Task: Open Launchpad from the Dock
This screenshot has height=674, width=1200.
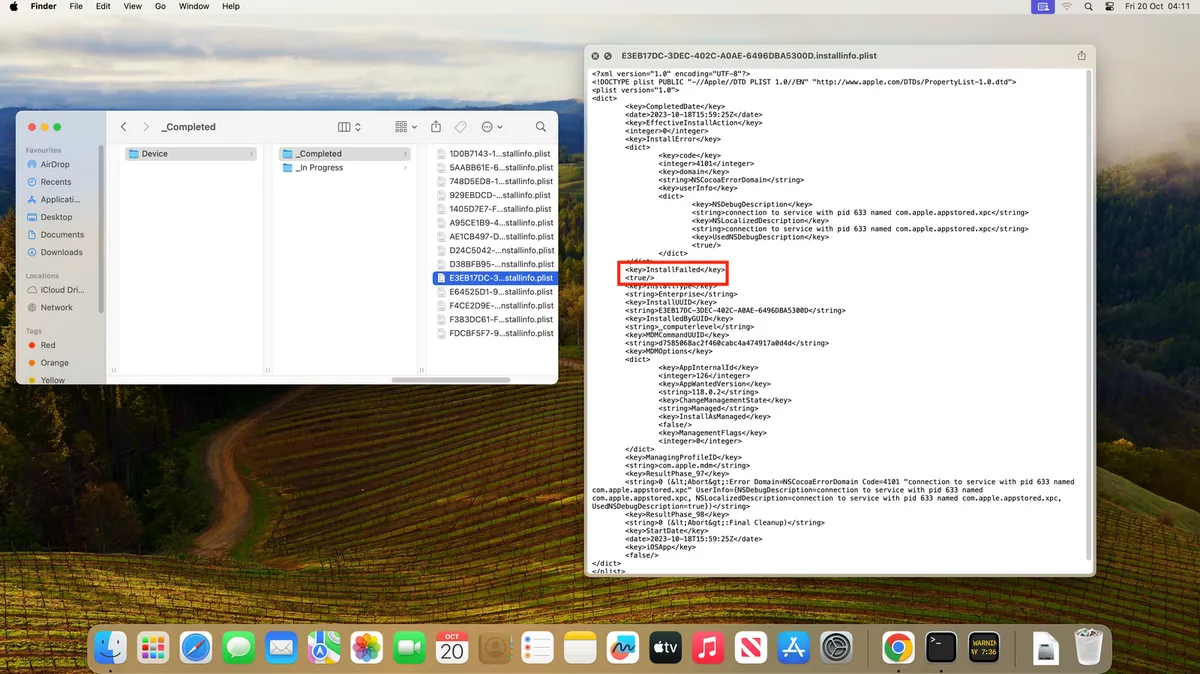Action: tap(153, 648)
